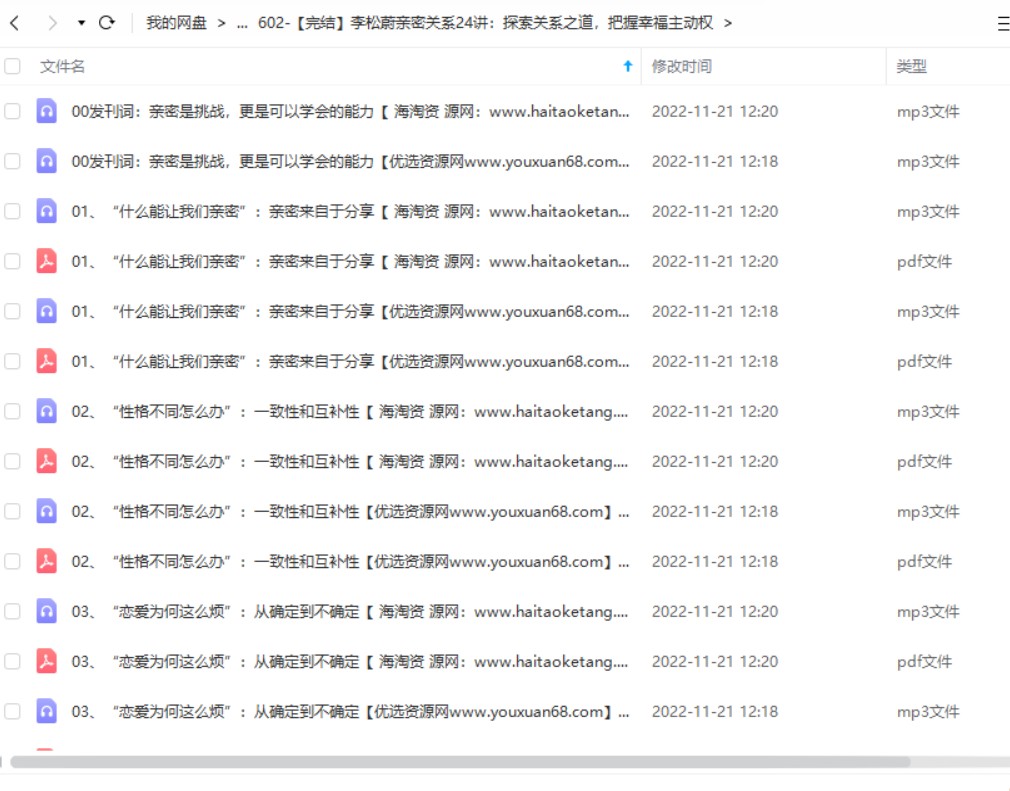The width and height of the screenshot is (1010, 791).
Task: Sort by the 文件名 column header
Action: click(62, 66)
